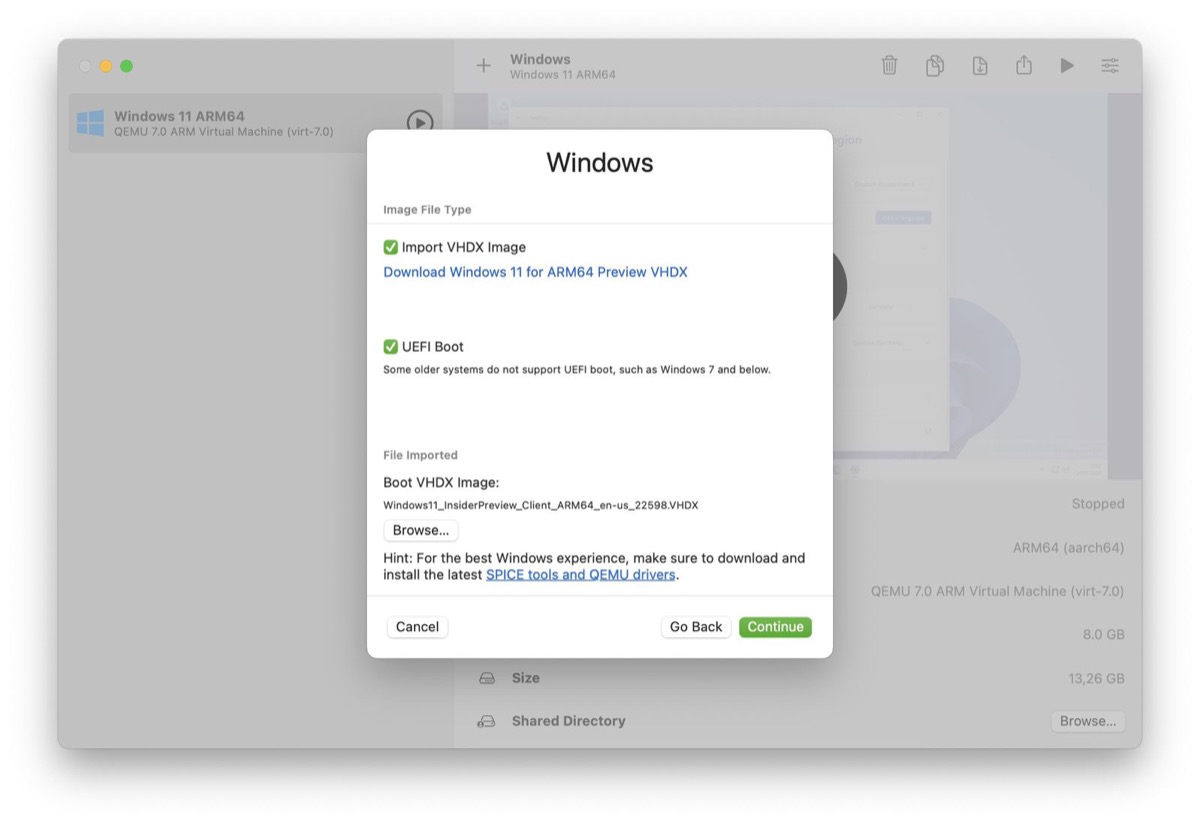Click the Stopped status text
Image resolution: width=1200 pixels, height=825 pixels.
[1098, 504]
